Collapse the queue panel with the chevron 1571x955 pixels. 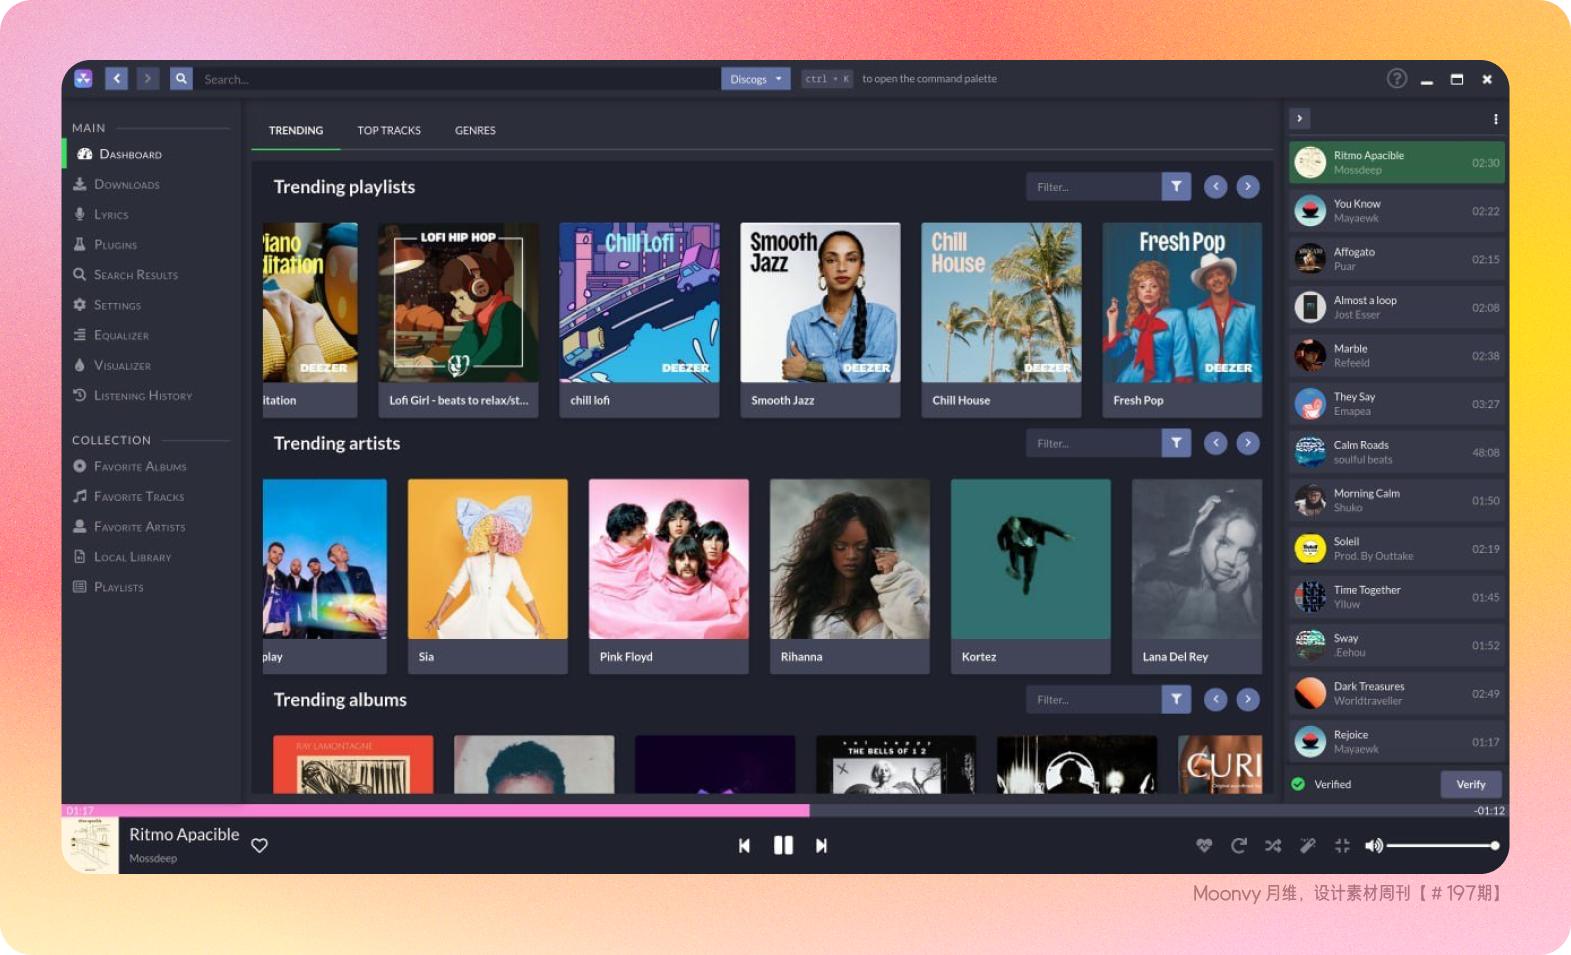pyautogui.click(x=1299, y=119)
